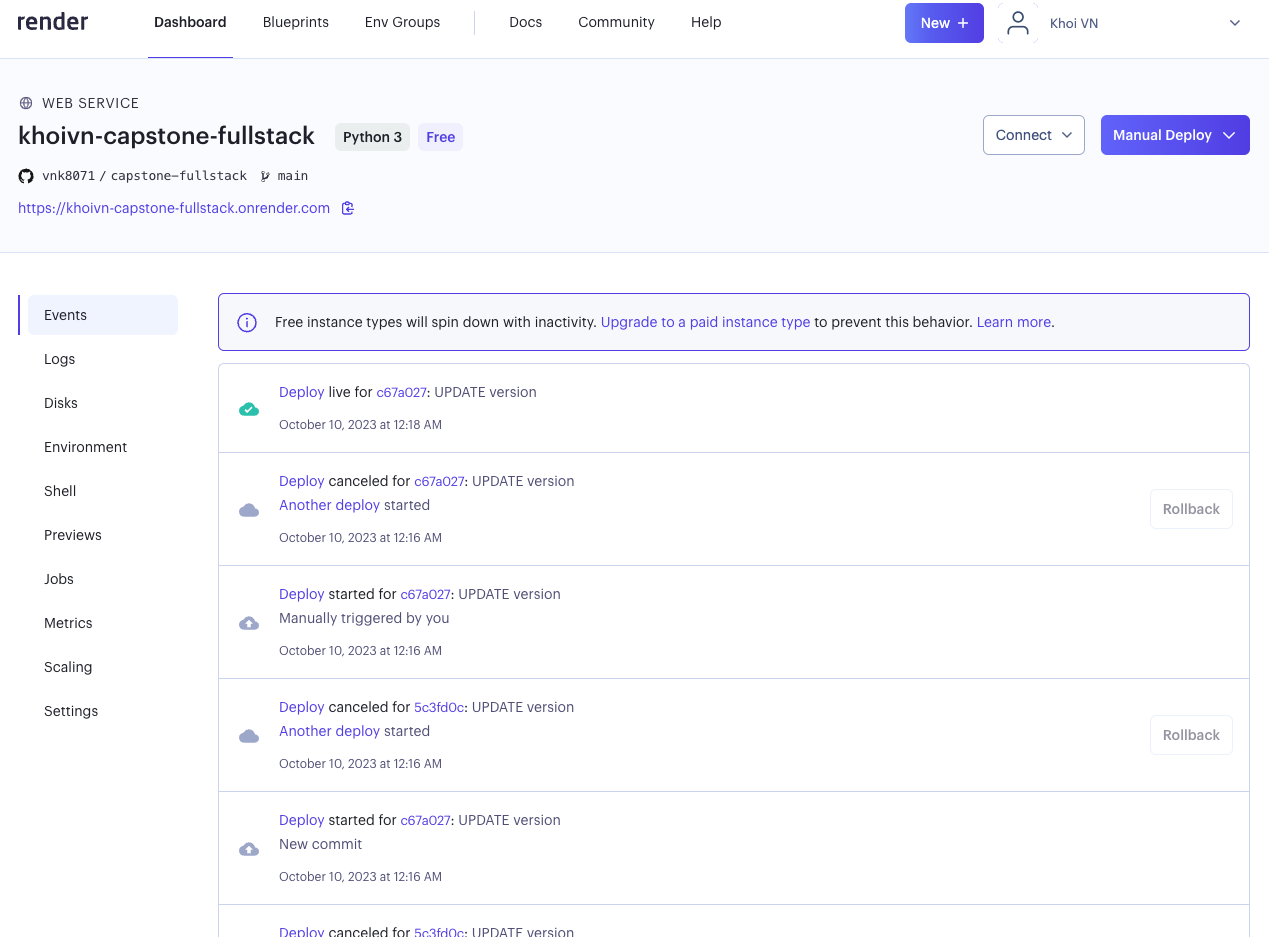This screenshot has height=937, width=1269.
Task: Open the account menu chevron
Action: (x=1235, y=23)
